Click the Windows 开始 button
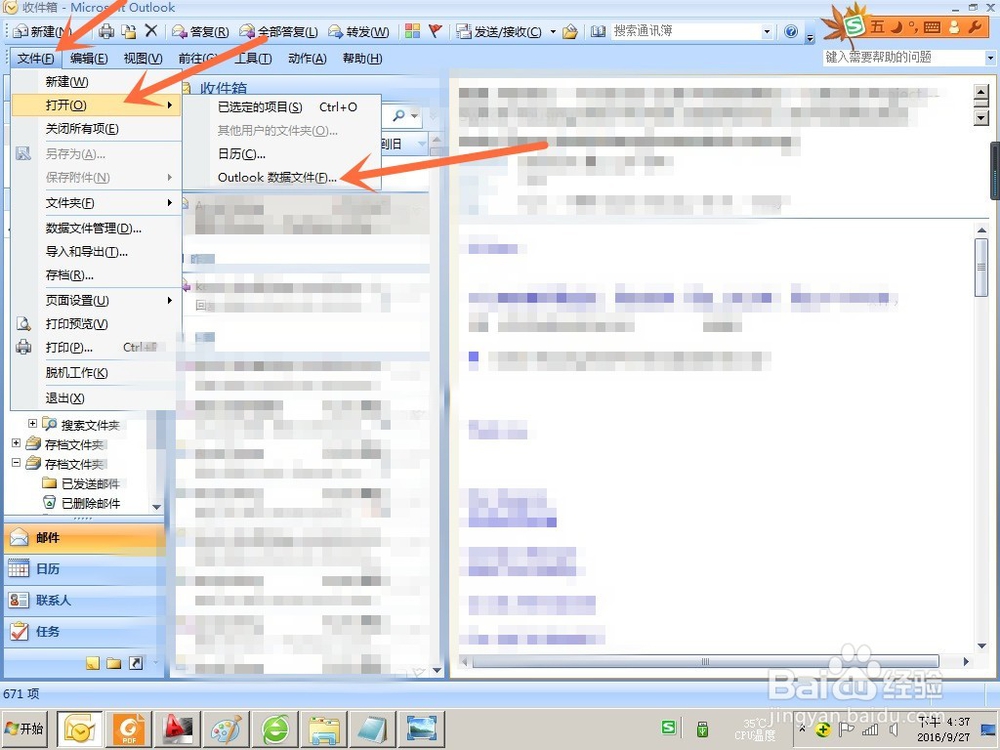Screen dimensions: 1000x750 pos(24,729)
